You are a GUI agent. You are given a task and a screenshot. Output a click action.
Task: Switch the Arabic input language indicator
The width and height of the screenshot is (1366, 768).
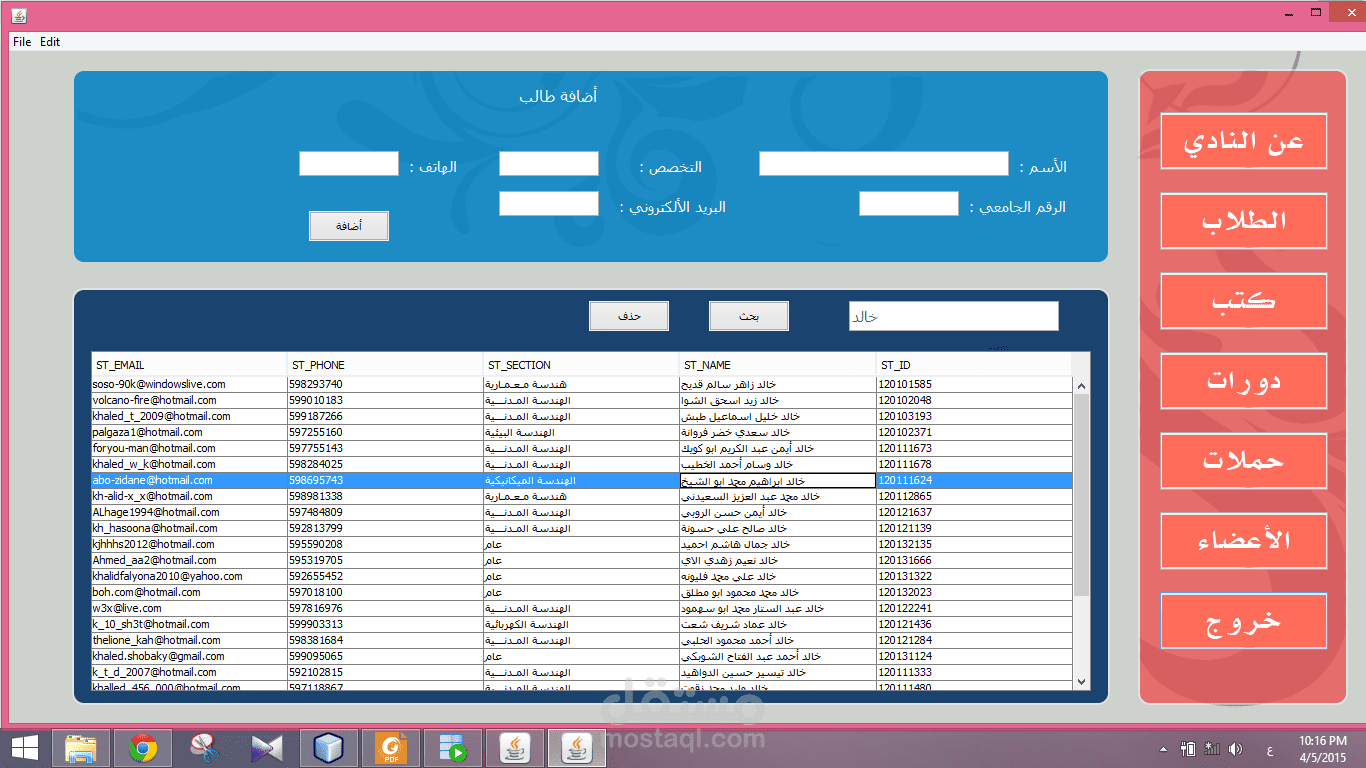point(1270,749)
